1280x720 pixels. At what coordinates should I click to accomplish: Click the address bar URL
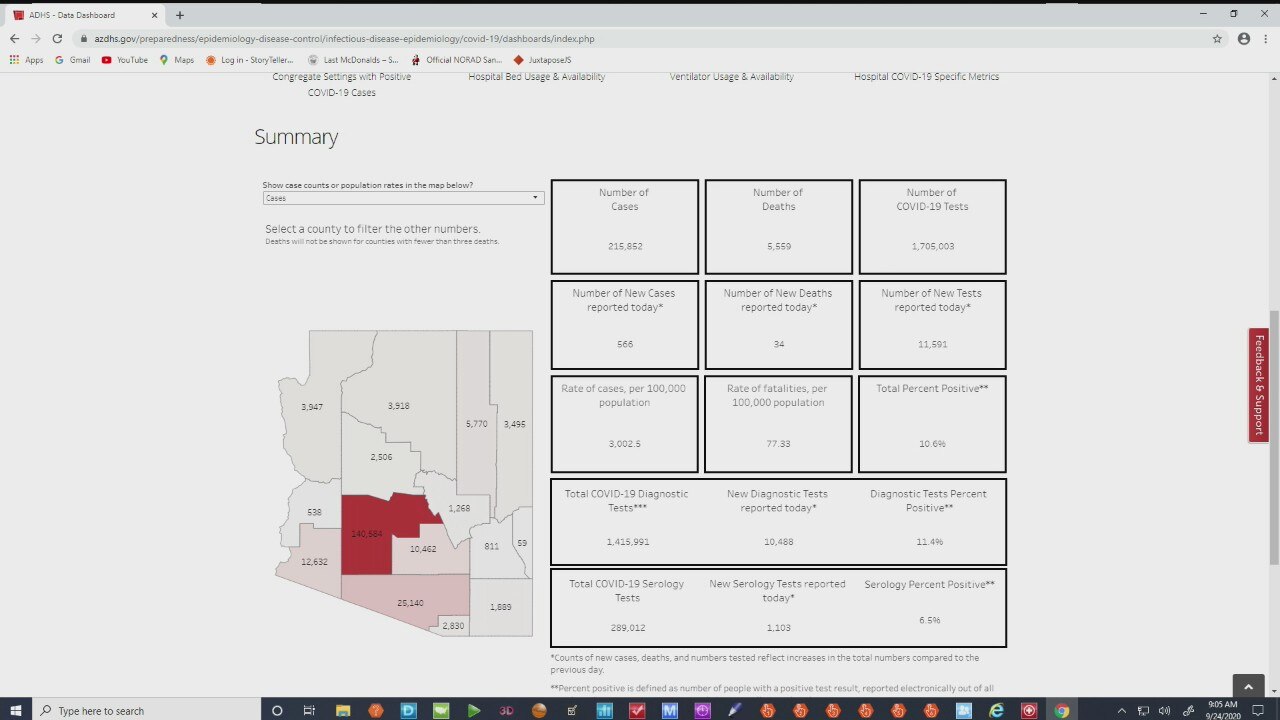pyautogui.click(x=344, y=39)
